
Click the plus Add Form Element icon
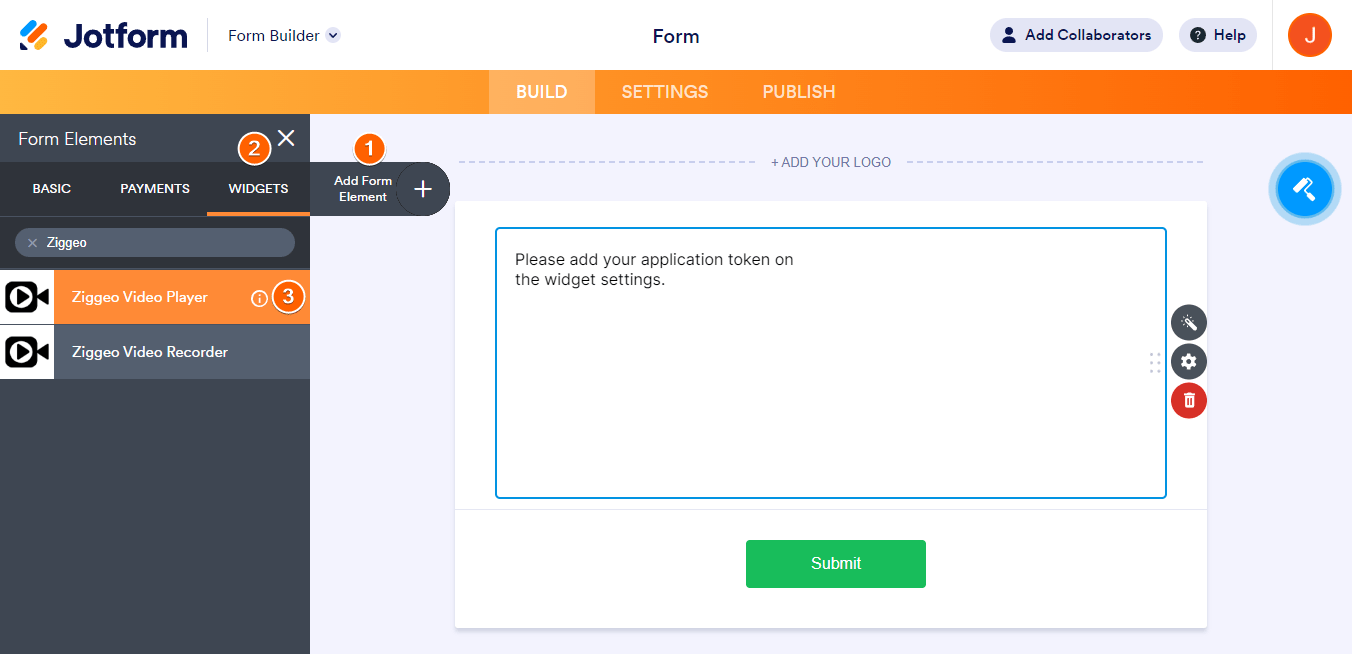point(423,188)
